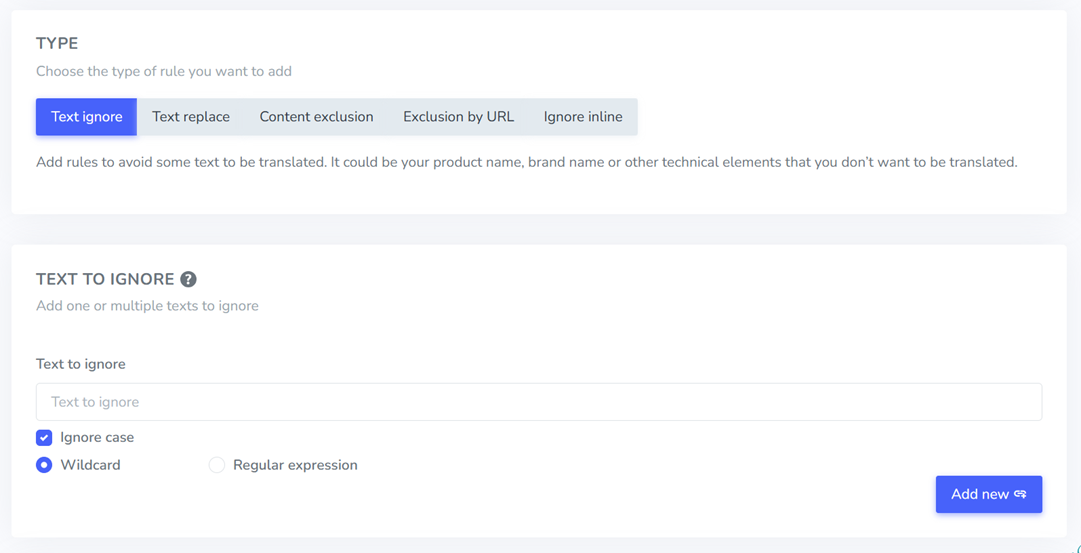Click the "Add one or multiple texts" subtitle
Viewport: 1081px width, 553px height.
coord(147,306)
